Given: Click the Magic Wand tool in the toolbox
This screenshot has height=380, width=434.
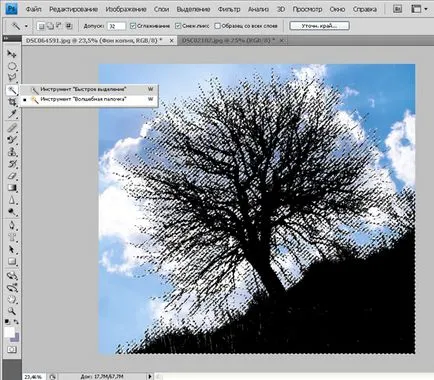Looking at the screenshot, I should (12, 90).
